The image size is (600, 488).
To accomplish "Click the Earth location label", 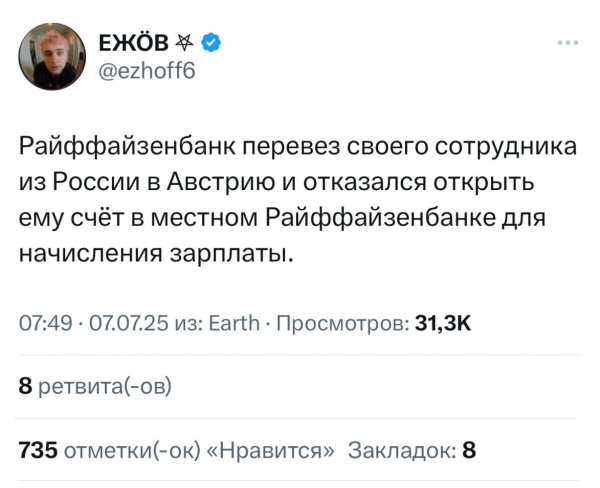I will (235, 321).
